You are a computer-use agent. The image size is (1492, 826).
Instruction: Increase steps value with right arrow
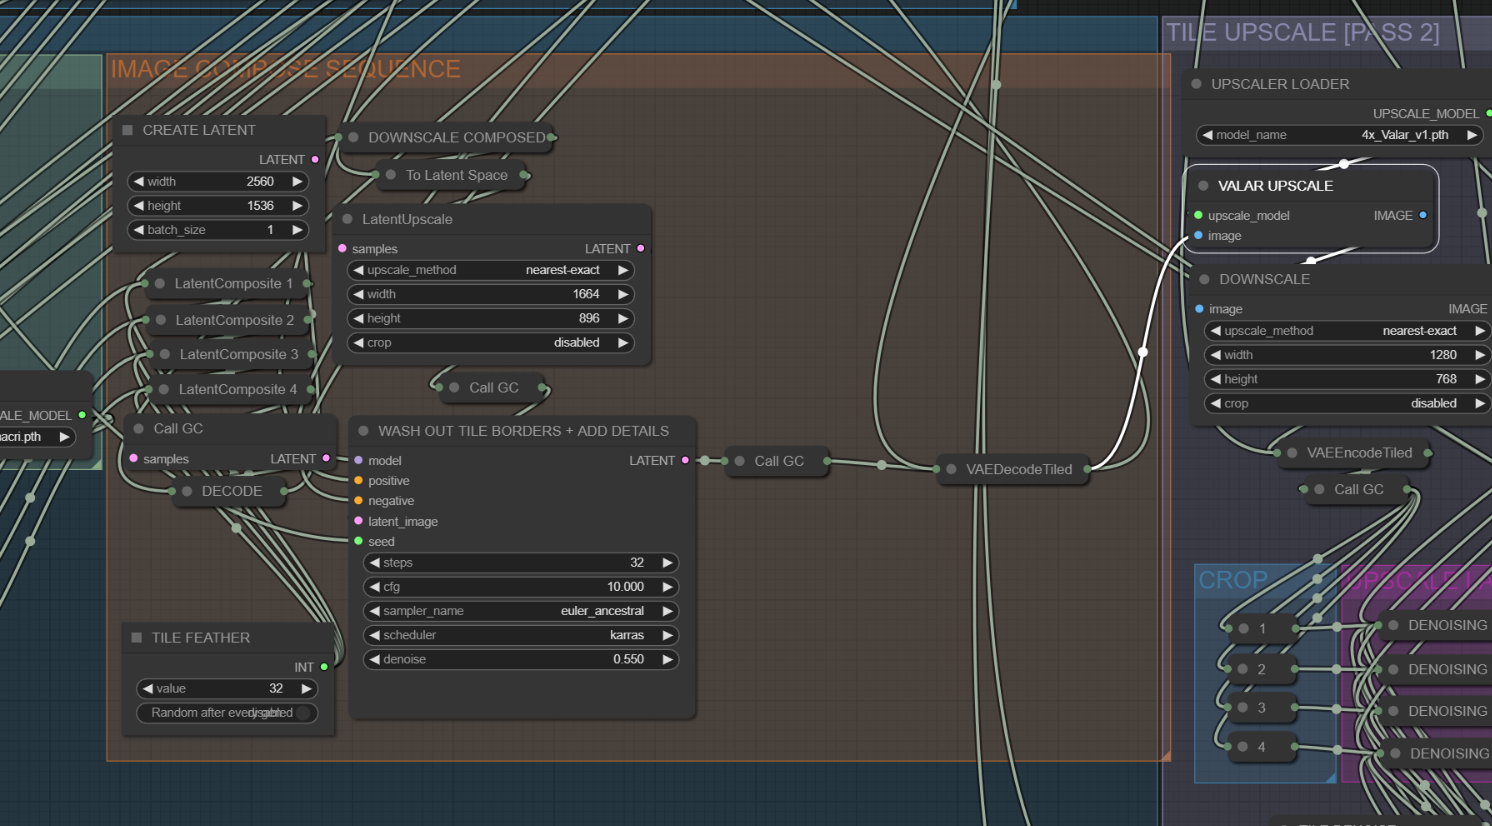pyautogui.click(x=667, y=563)
